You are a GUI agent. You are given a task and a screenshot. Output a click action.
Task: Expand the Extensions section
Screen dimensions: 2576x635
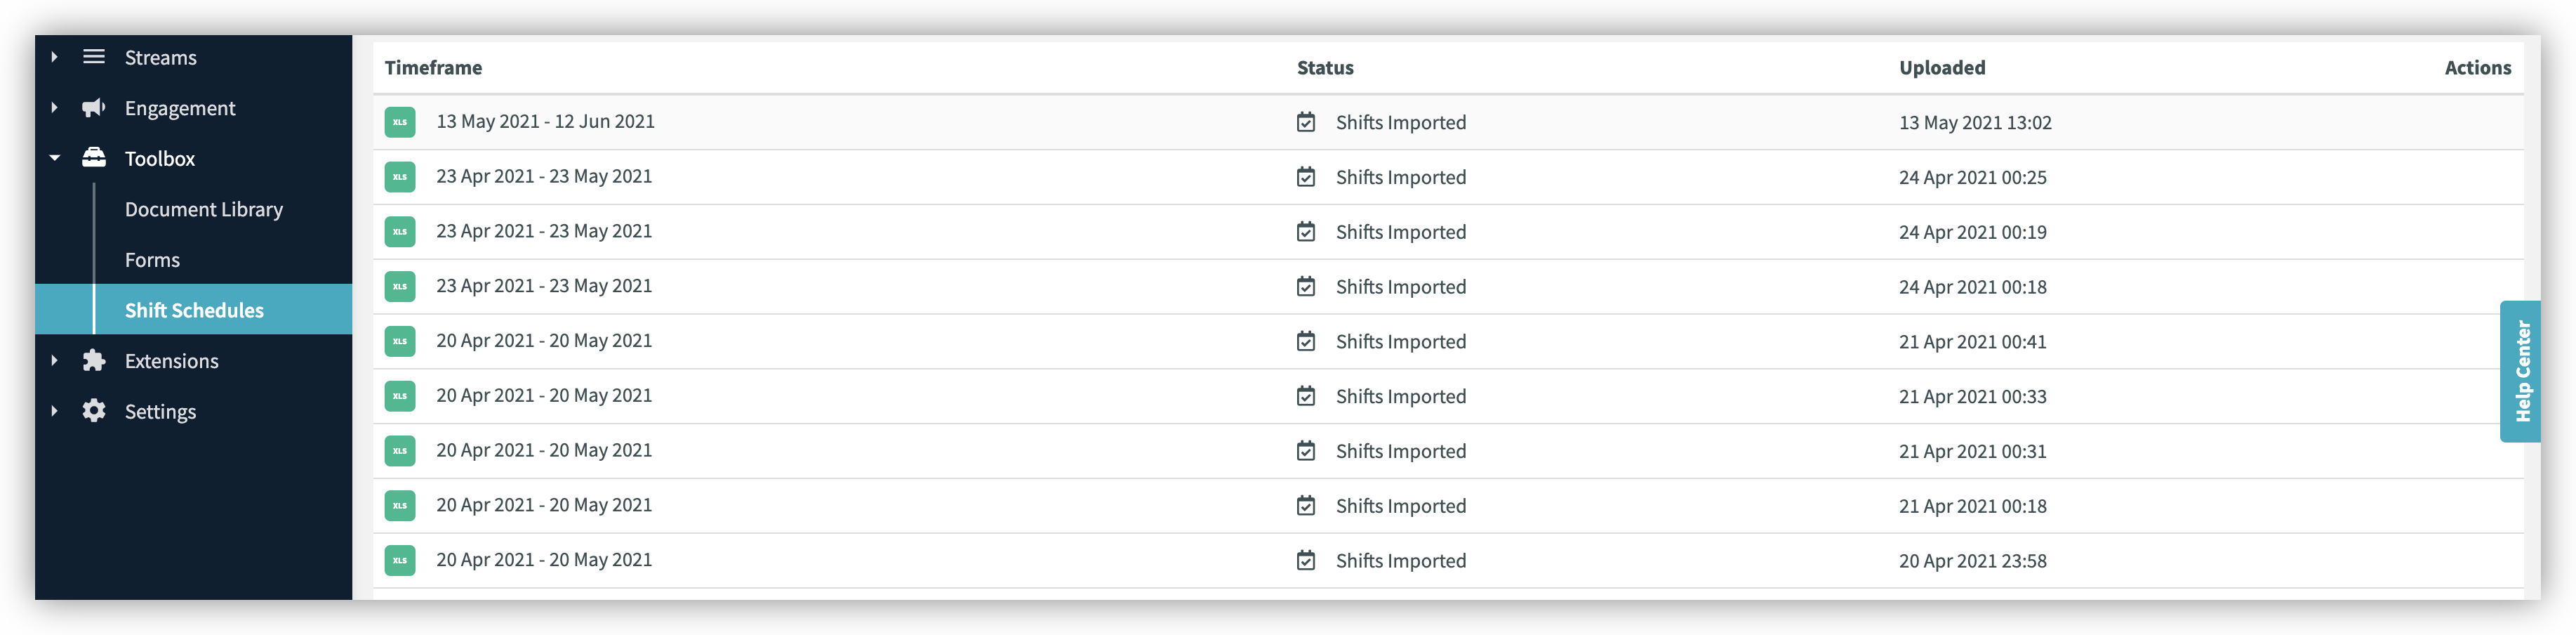coord(54,360)
